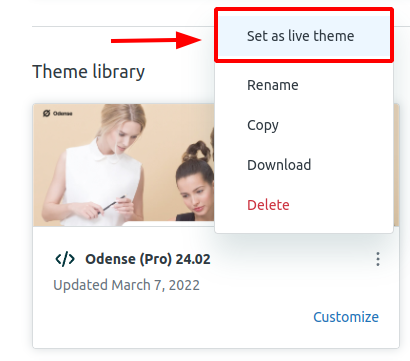Choose Rename from the theme menu

coord(272,85)
